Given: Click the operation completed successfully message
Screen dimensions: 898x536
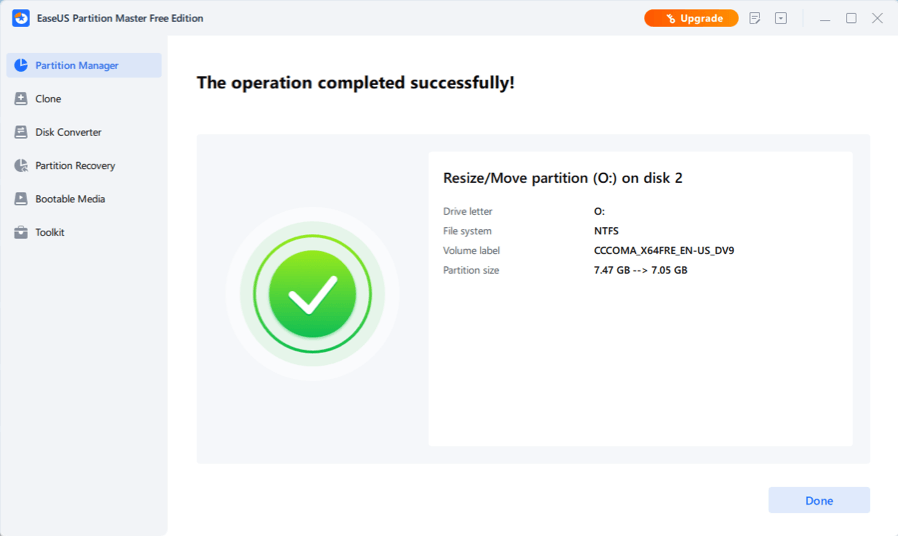Looking at the screenshot, I should click(x=355, y=83).
